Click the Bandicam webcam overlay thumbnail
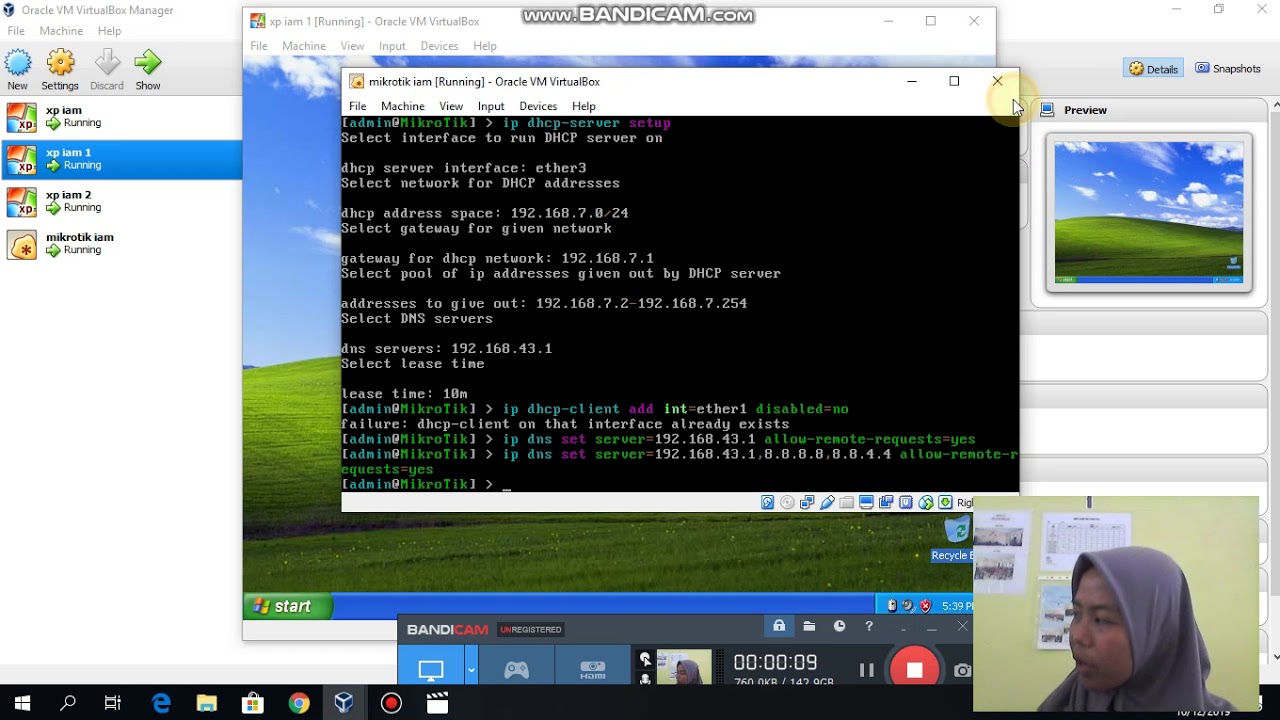The width and height of the screenshot is (1280, 720). (684, 668)
